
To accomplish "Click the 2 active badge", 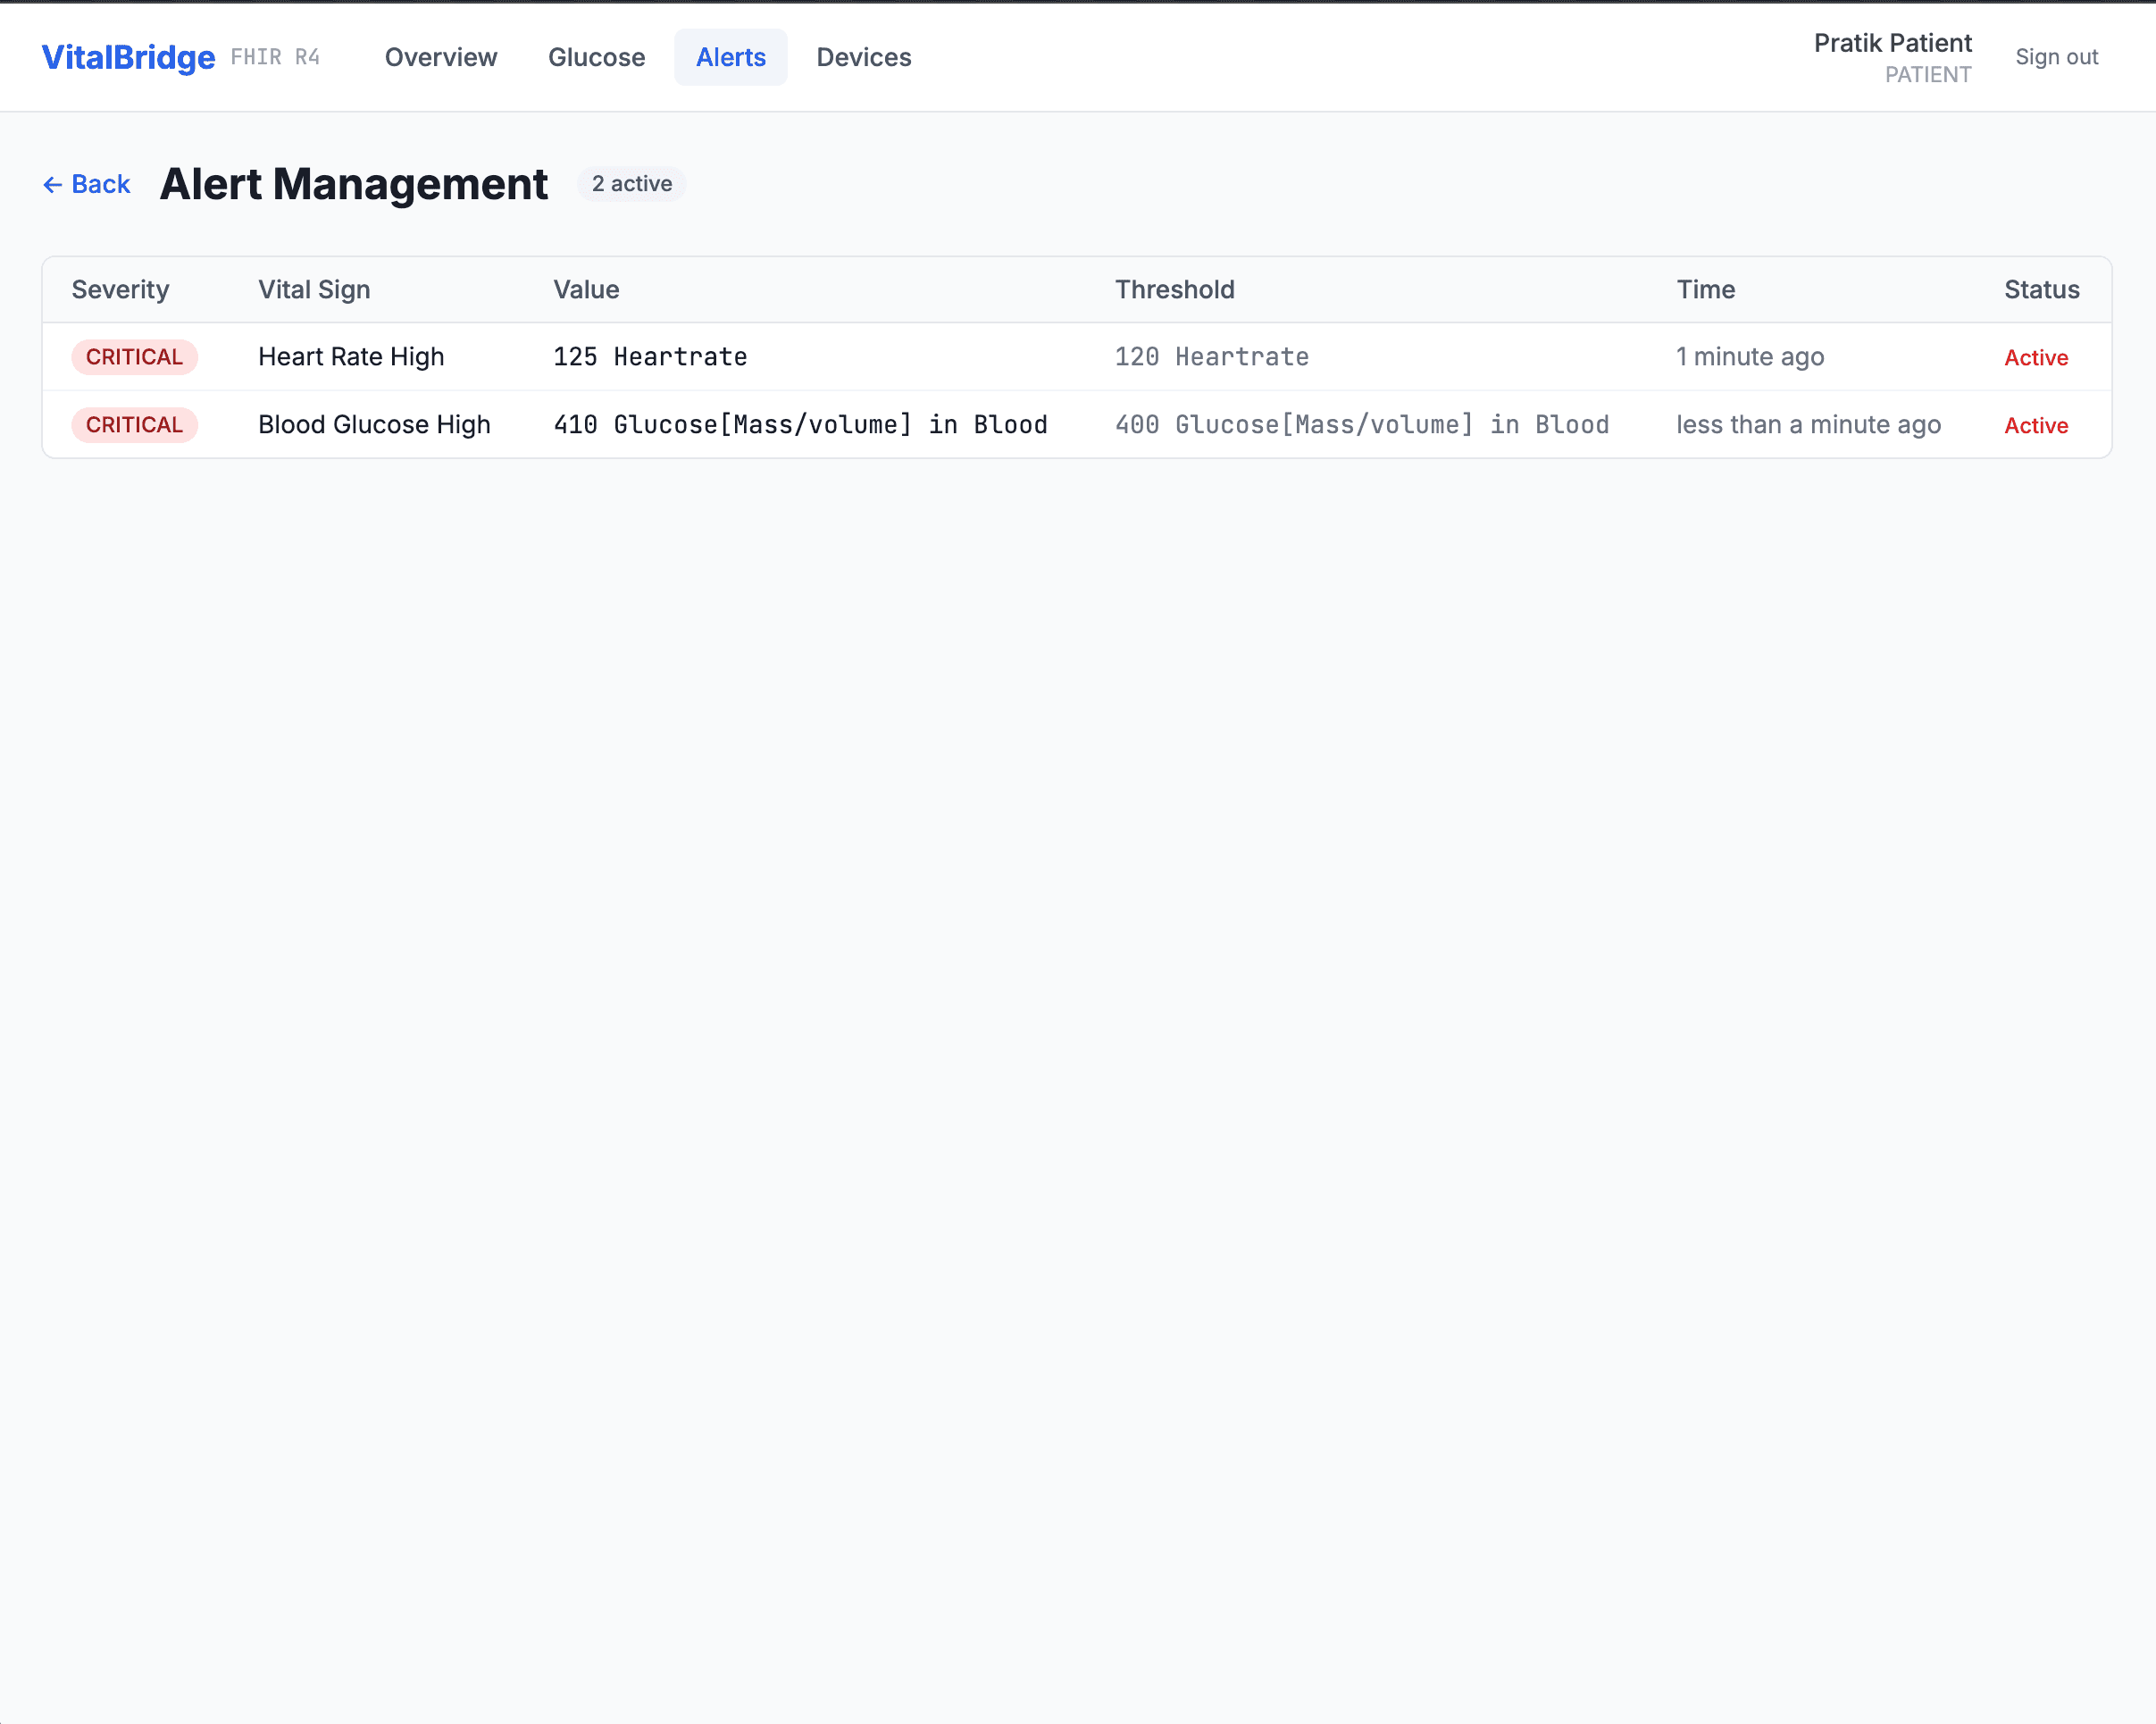I will pyautogui.click(x=632, y=184).
